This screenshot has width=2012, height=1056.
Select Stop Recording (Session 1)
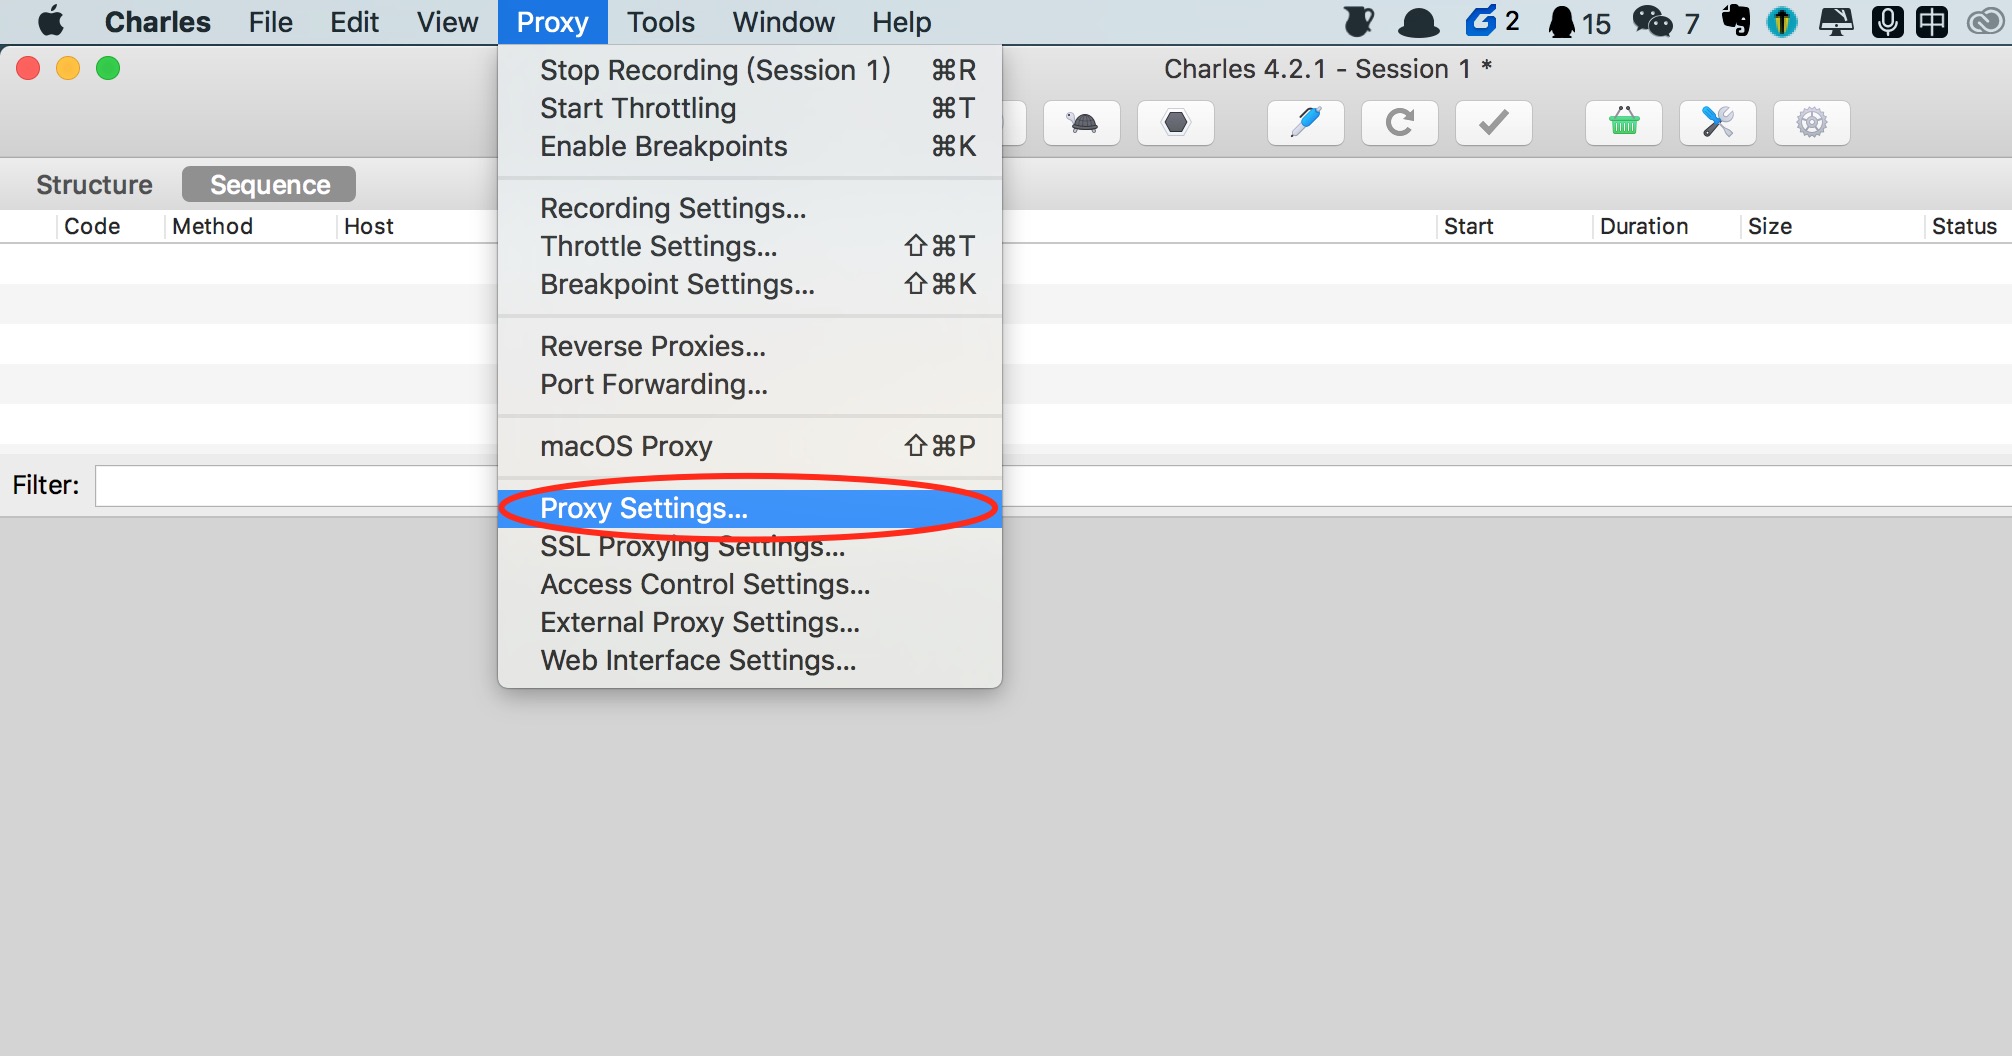[x=750, y=70]
